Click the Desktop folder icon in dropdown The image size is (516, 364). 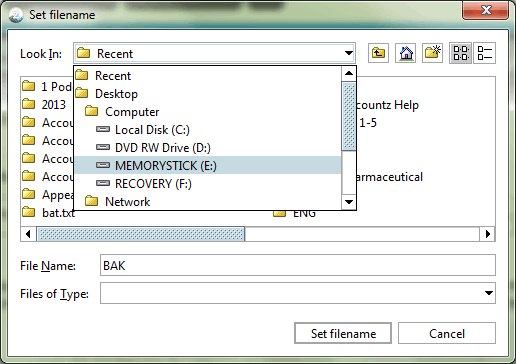coord(82,93)
